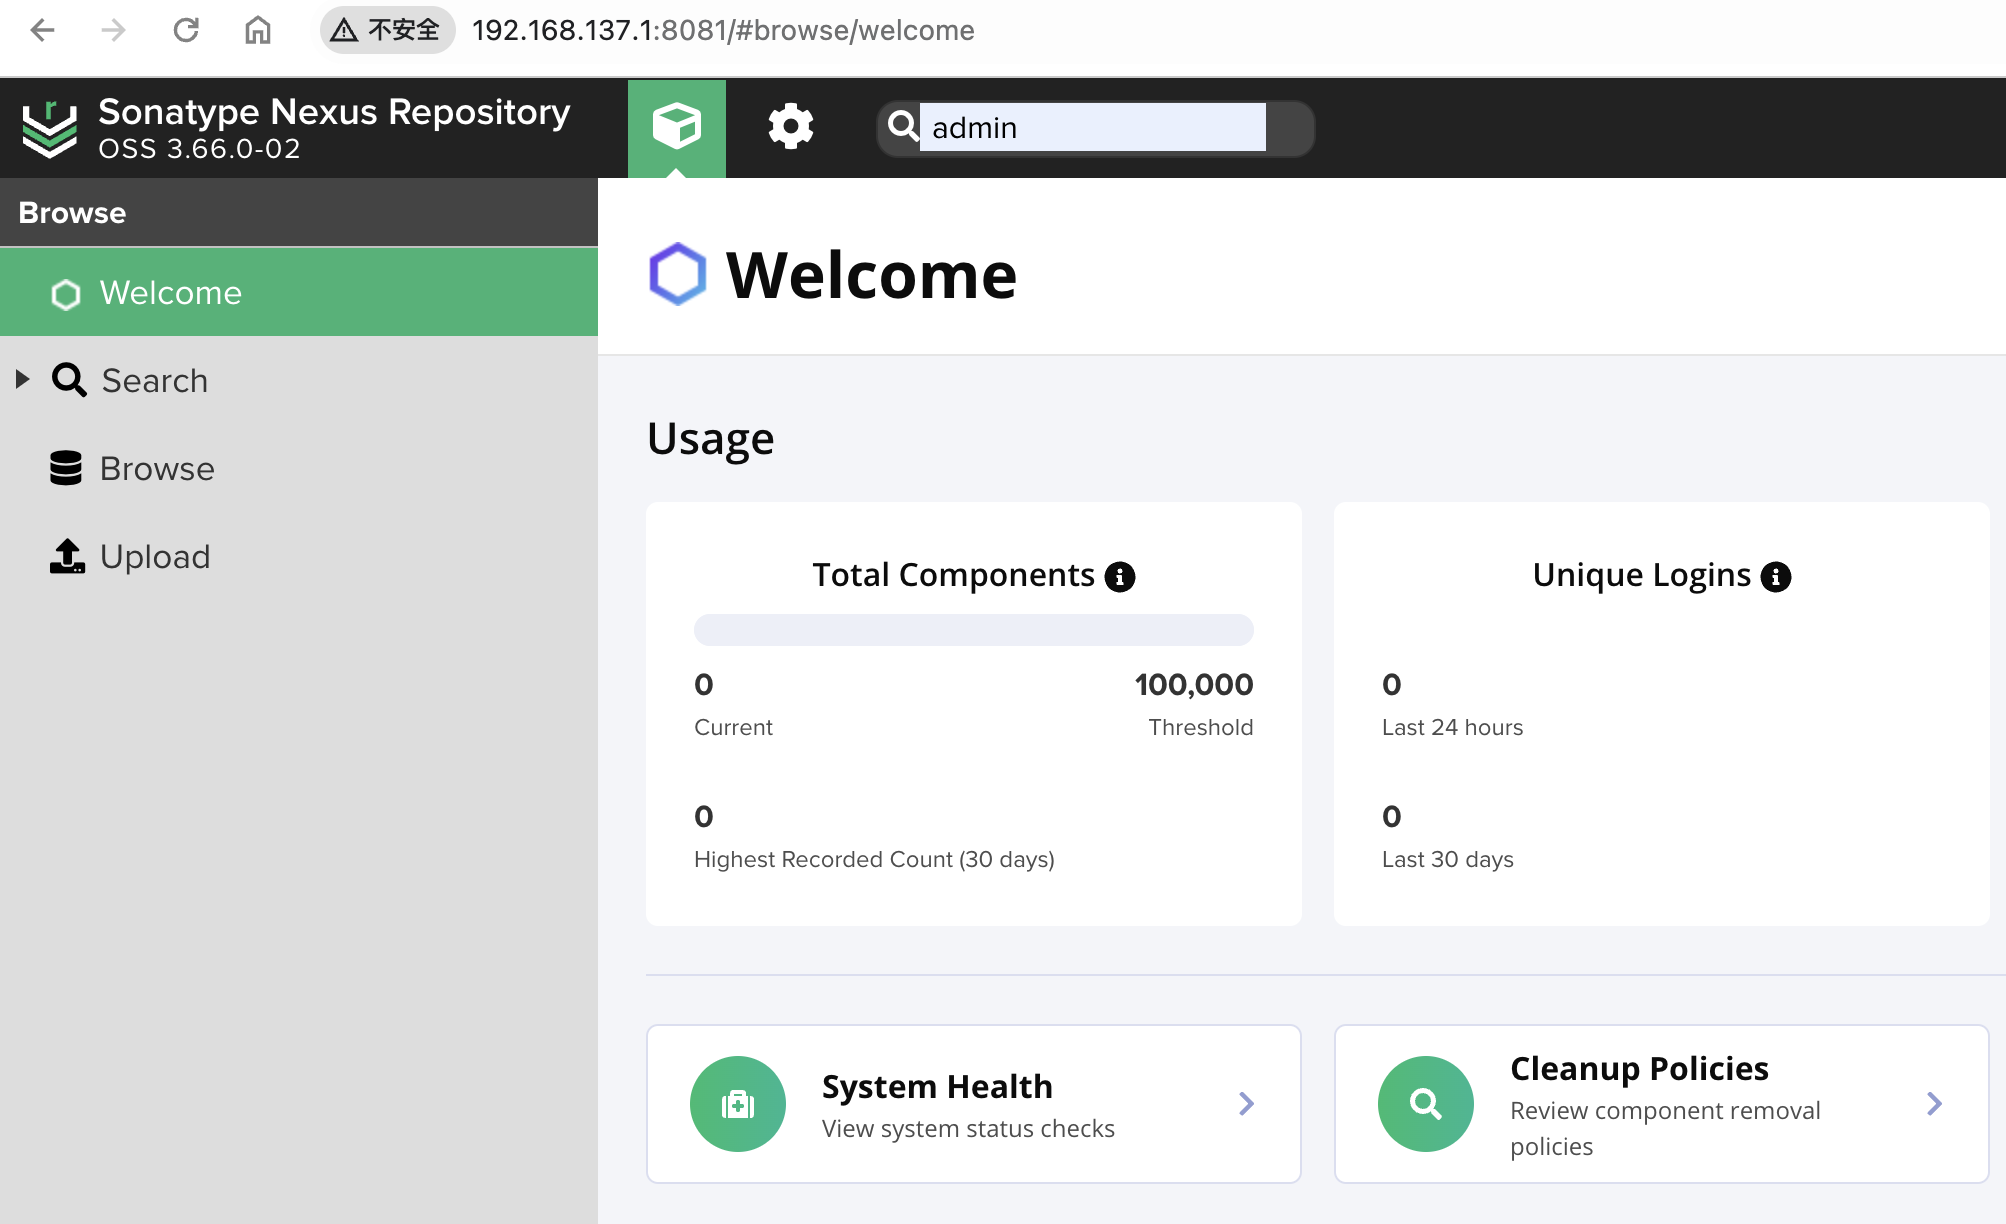Click the Total Components progress bar

pyautogui.click(x=974, y=628)
